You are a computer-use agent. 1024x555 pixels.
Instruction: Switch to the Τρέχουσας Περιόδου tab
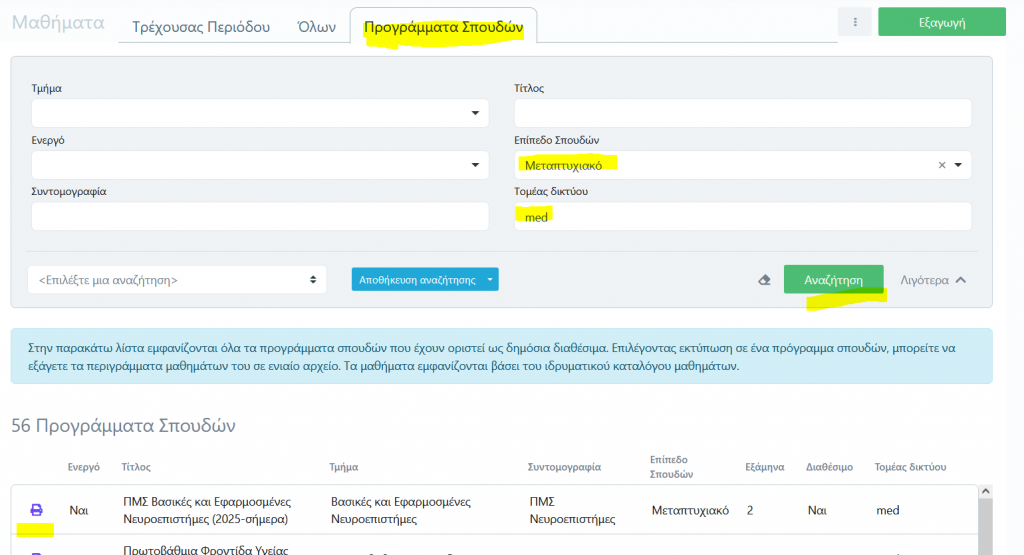pos(201,27)
